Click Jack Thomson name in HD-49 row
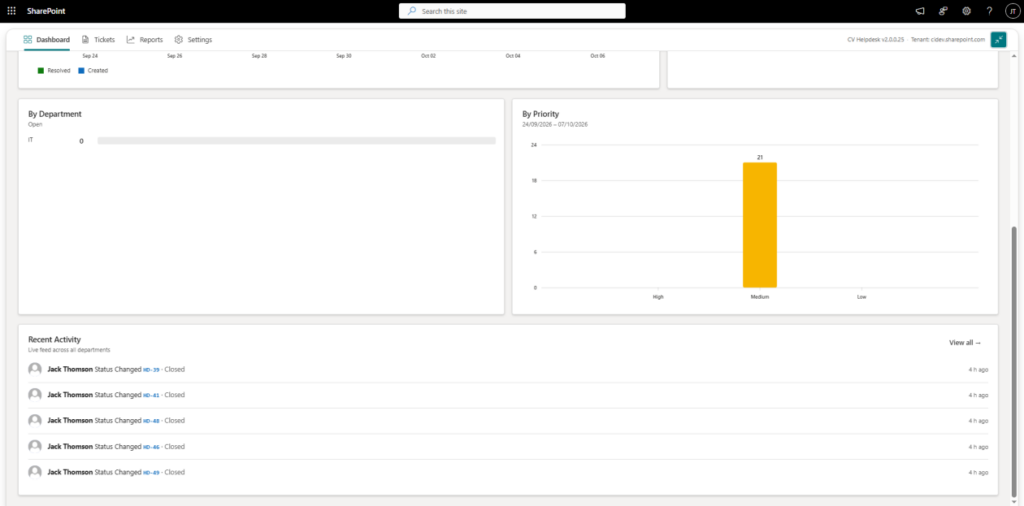Image resolution: width=1024 pixels, height=506 pixels. coord(70,472)
